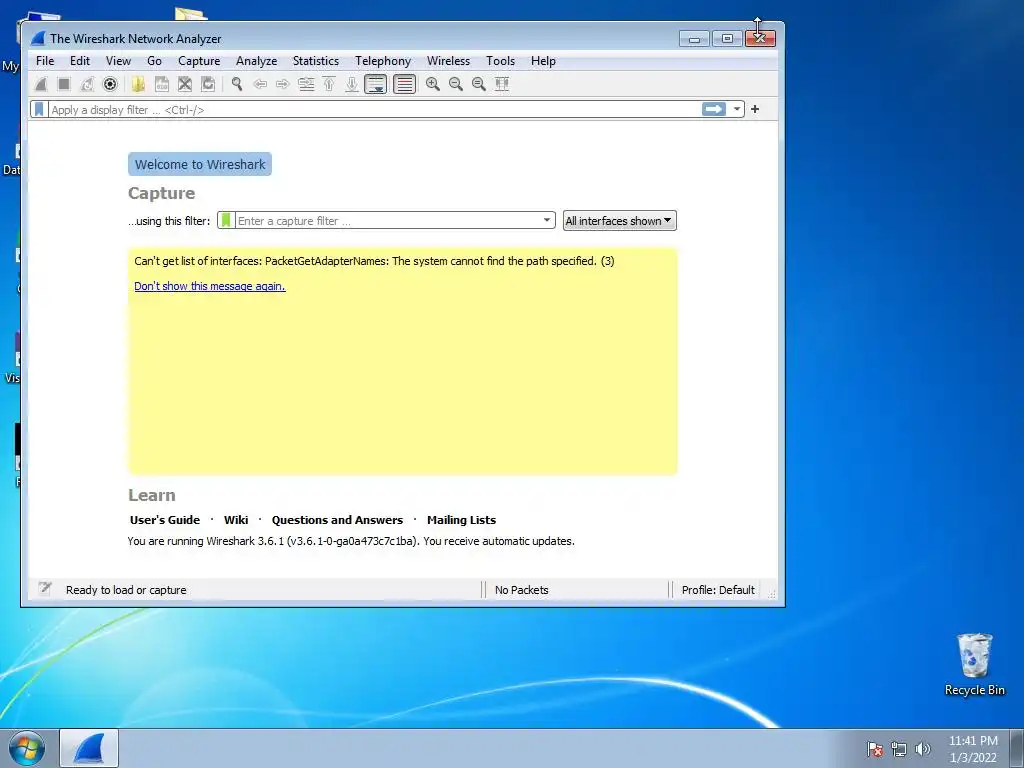This screenshot has width=1024, height=768.
Task: Click the Go to specified packet icon
Action: click(x=306, y=84)
